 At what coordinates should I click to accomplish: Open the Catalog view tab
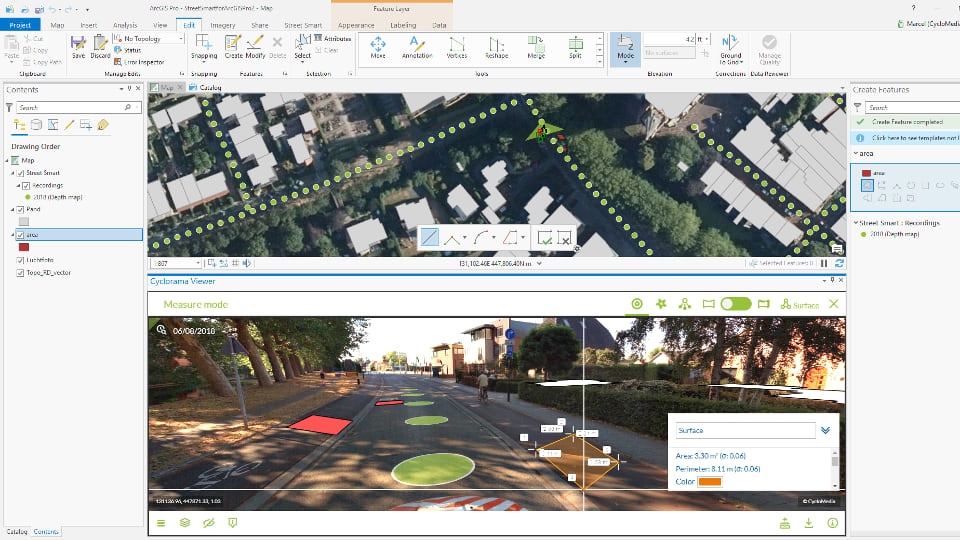point(205,88)
